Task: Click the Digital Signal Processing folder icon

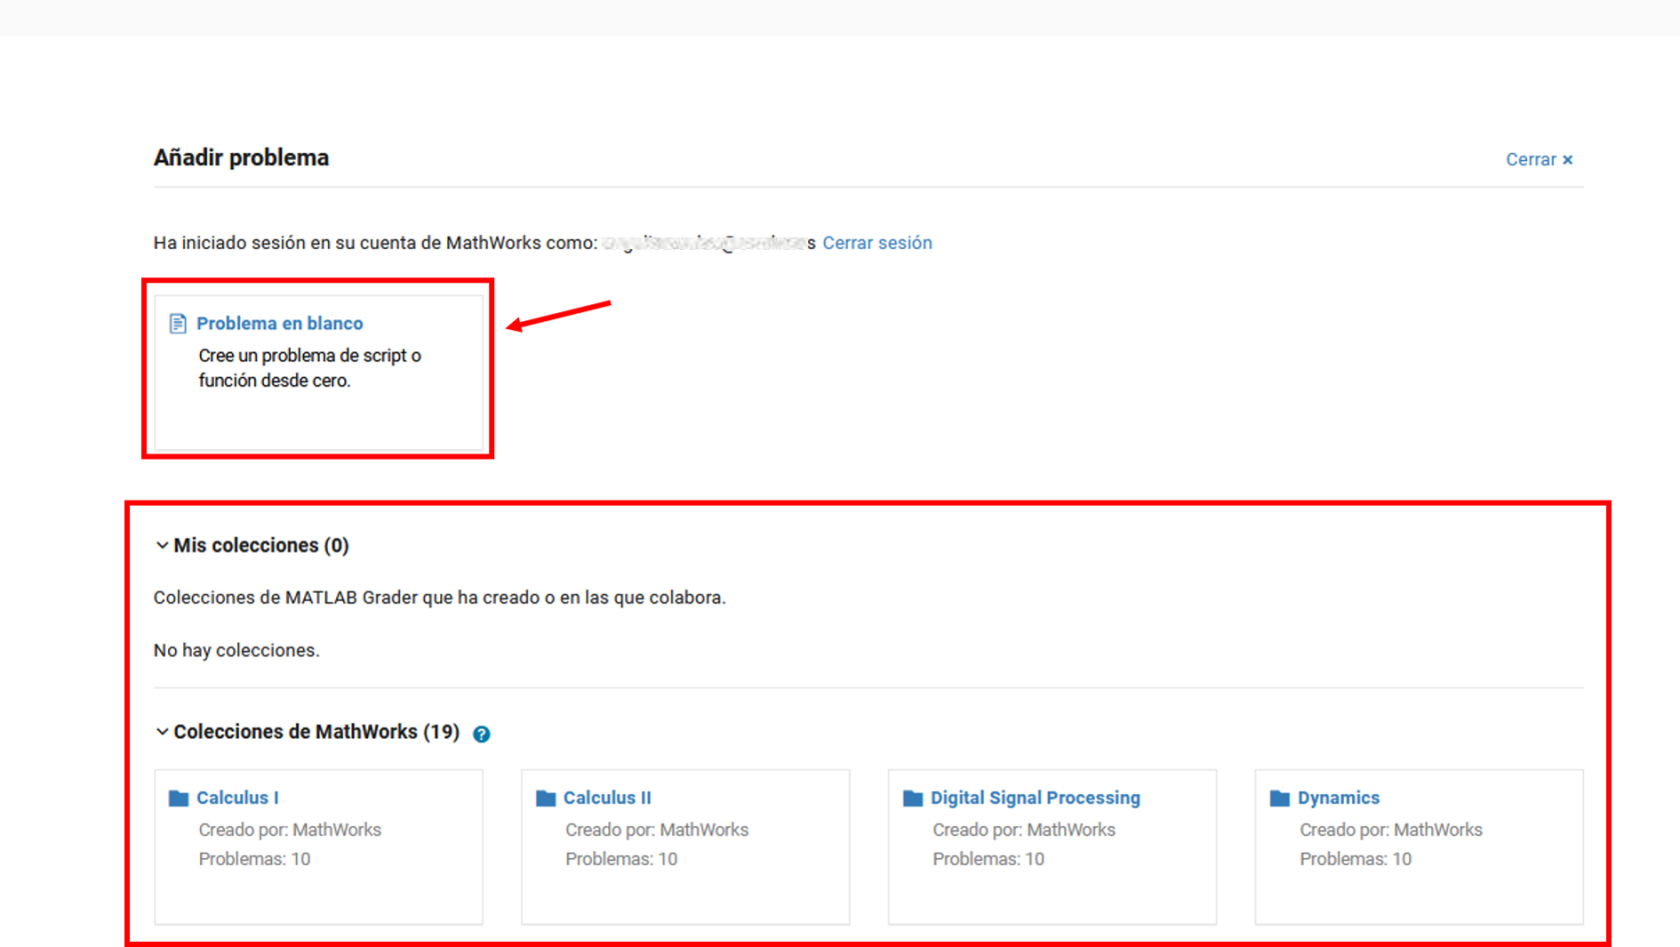Action: point(913,798)
